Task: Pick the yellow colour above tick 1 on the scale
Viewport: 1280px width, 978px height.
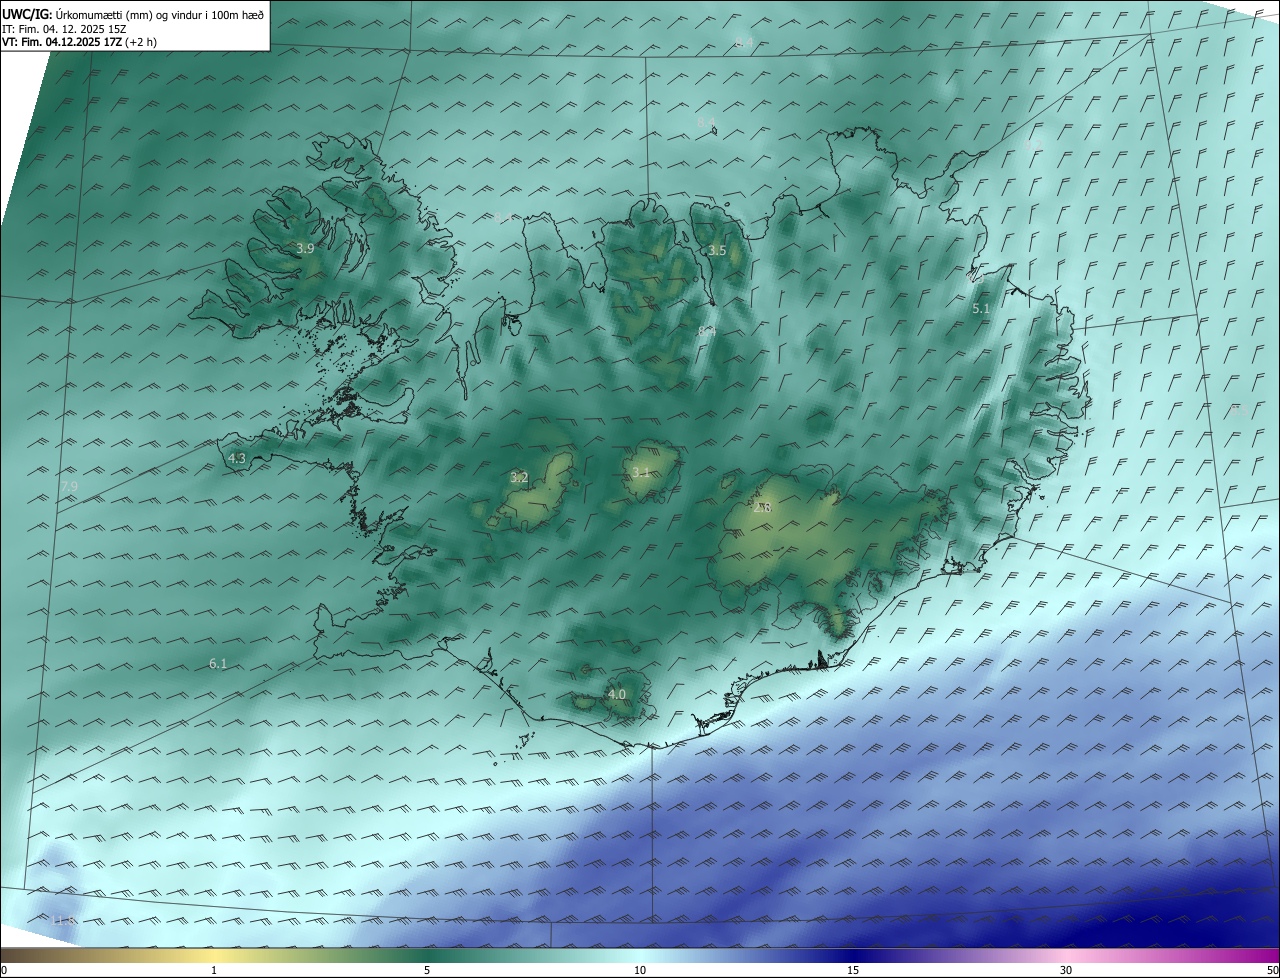Action: [x=214, y=955]
